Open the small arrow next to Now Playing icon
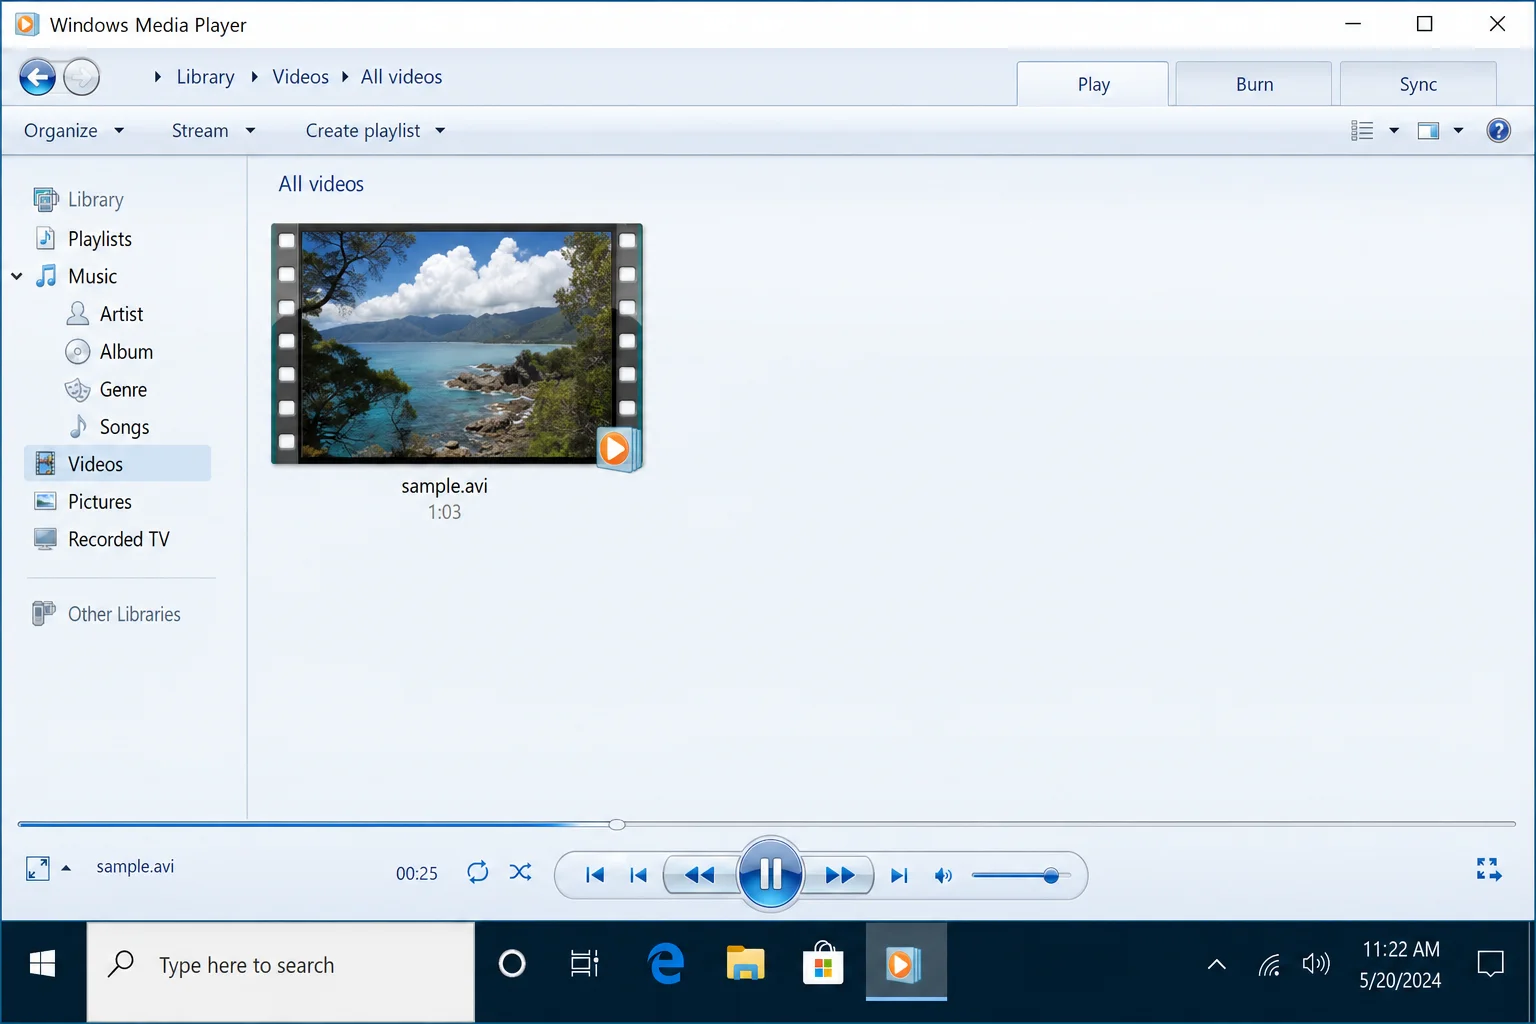The image size is (1536, 1024). pos(66,868)
